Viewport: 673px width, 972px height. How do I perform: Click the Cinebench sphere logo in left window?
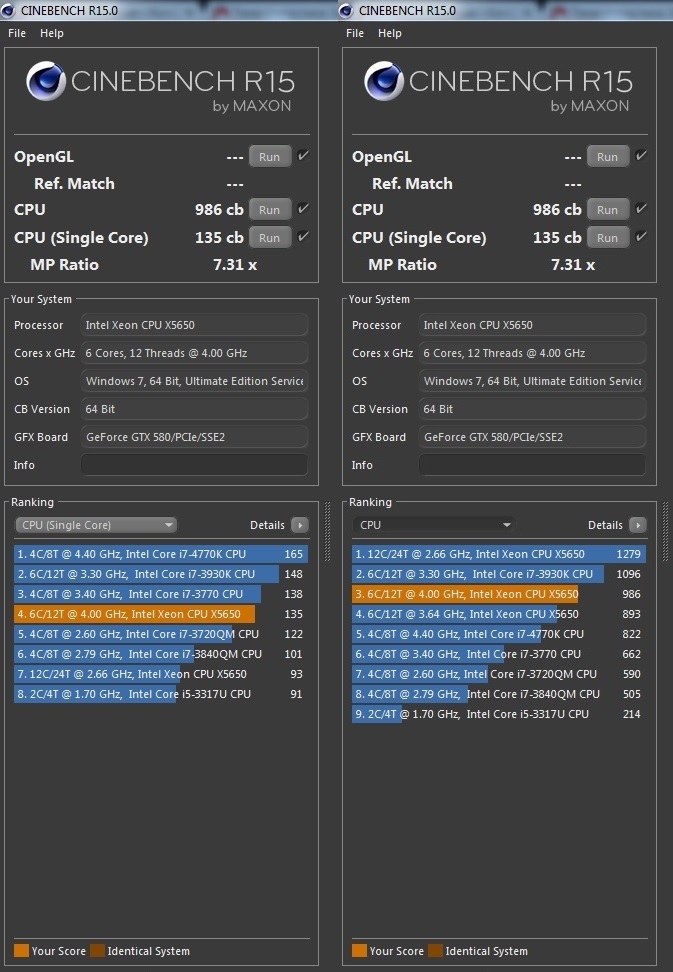(45, 83)
